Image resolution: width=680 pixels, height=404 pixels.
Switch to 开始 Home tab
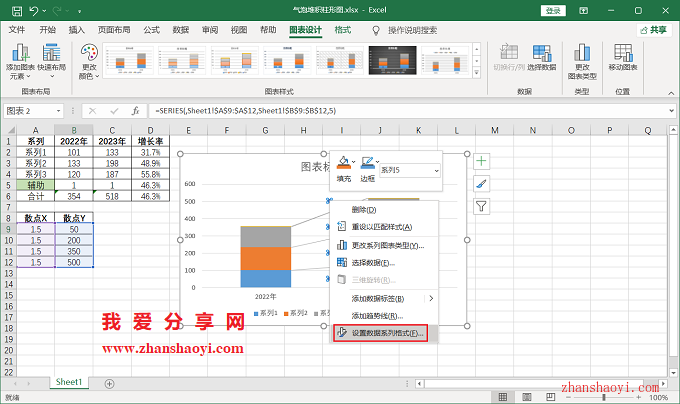tap(48, 30)
